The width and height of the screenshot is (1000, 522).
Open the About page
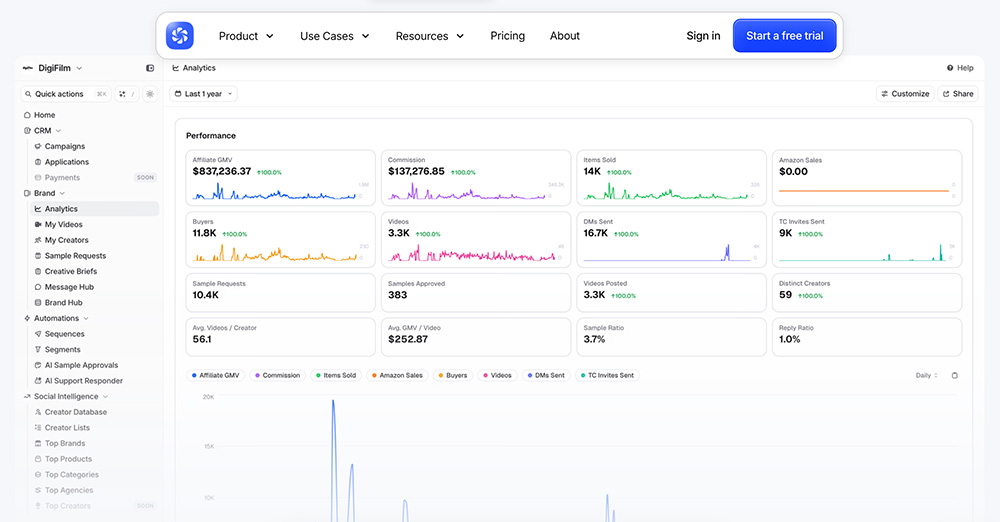point(565,36)
